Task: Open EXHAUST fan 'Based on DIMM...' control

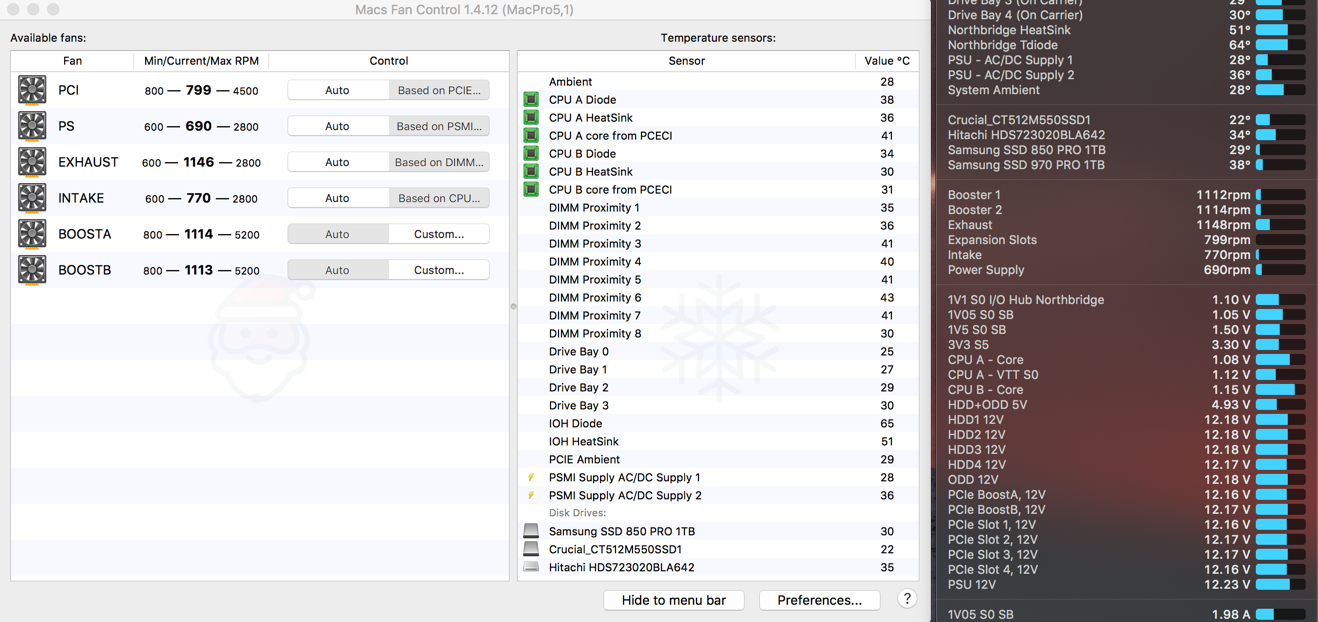Action: pos(439,162)
